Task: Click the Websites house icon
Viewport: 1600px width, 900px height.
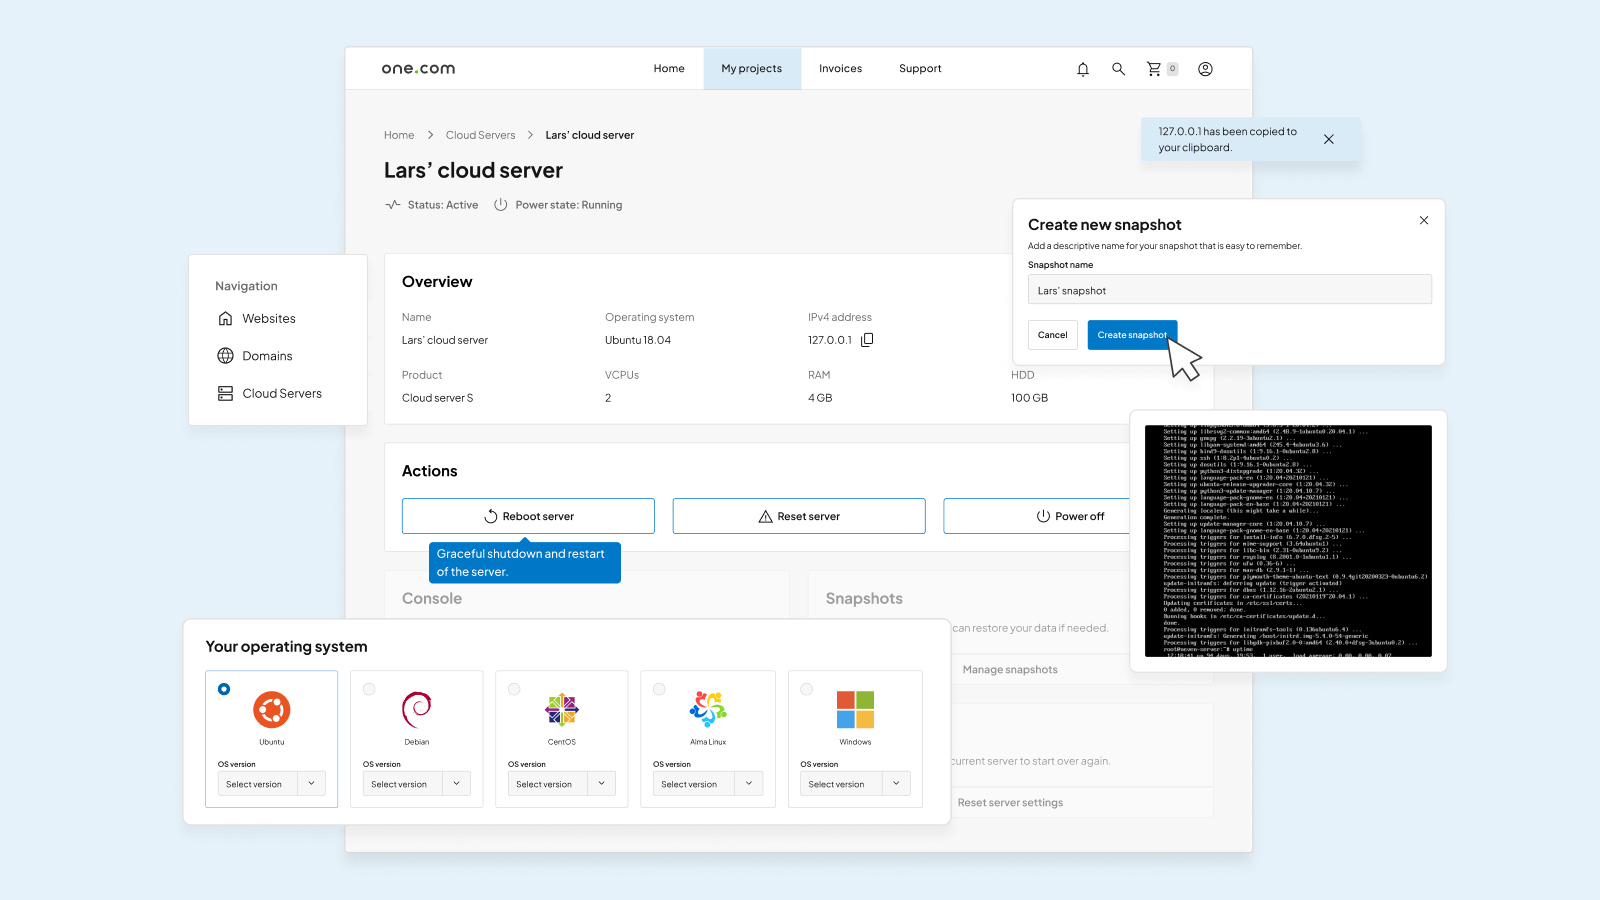Action: coord(226,318)
